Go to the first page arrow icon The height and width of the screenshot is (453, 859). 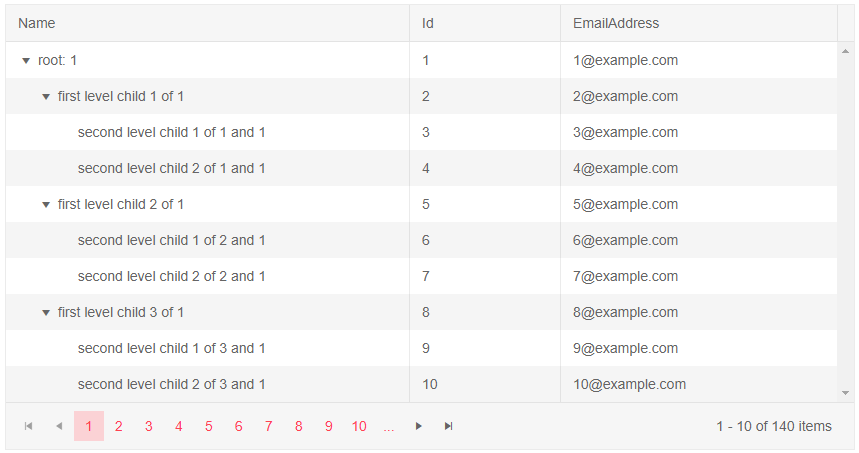[29, 426]
